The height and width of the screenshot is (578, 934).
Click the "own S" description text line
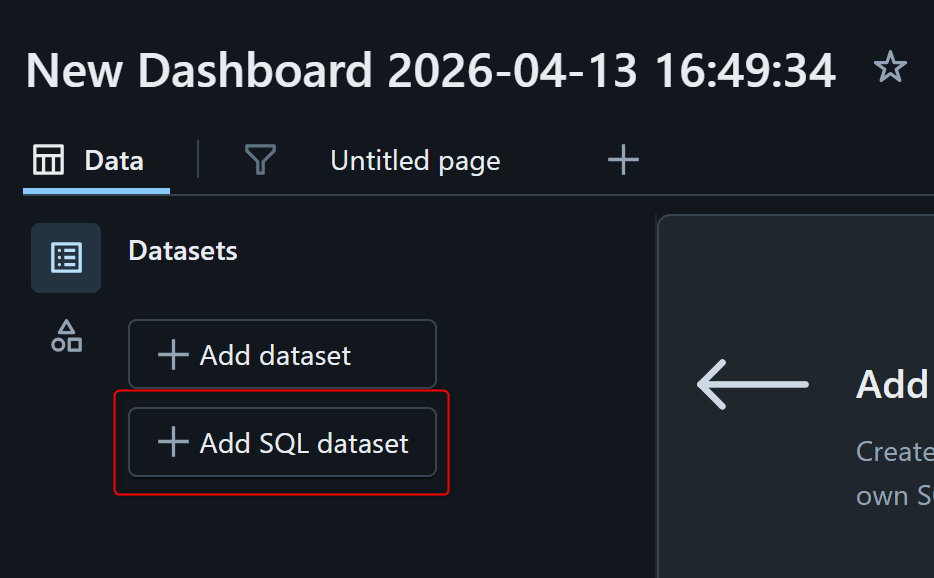click(x=894, y=496)
